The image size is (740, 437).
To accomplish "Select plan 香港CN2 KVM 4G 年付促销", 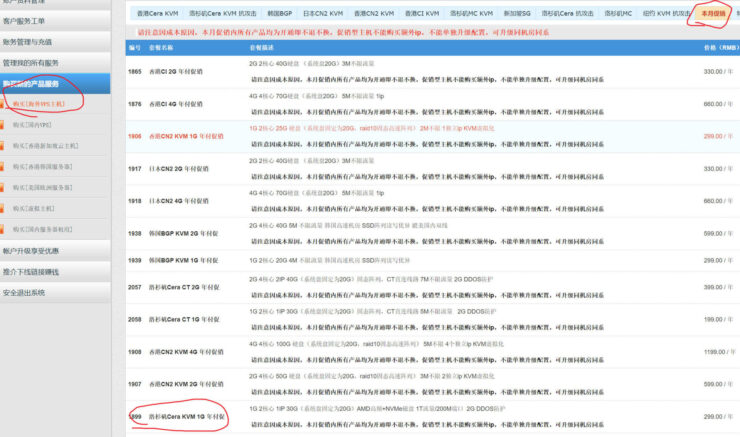I will pos(186,352).
